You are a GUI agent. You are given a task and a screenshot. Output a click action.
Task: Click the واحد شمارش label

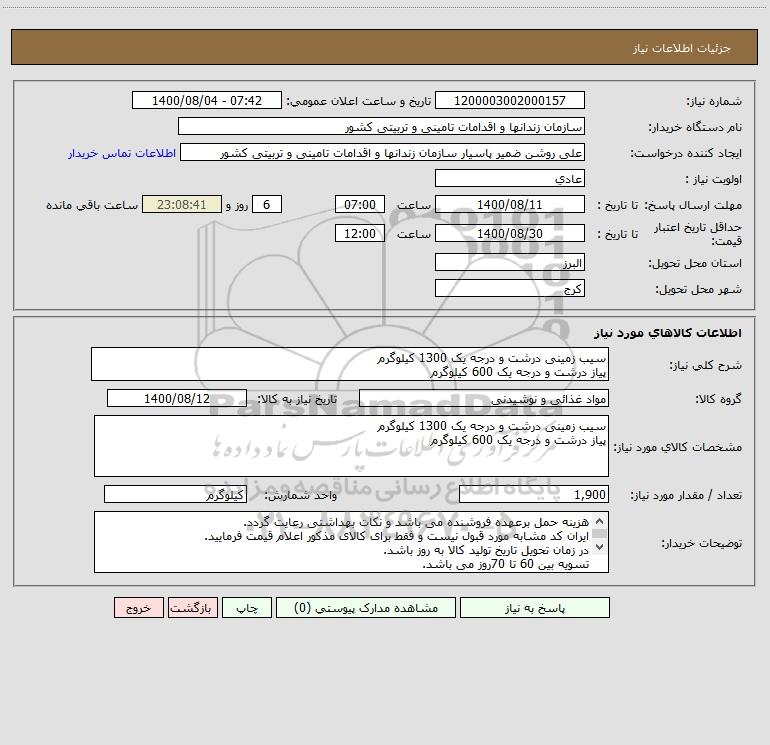pos(301,496)
